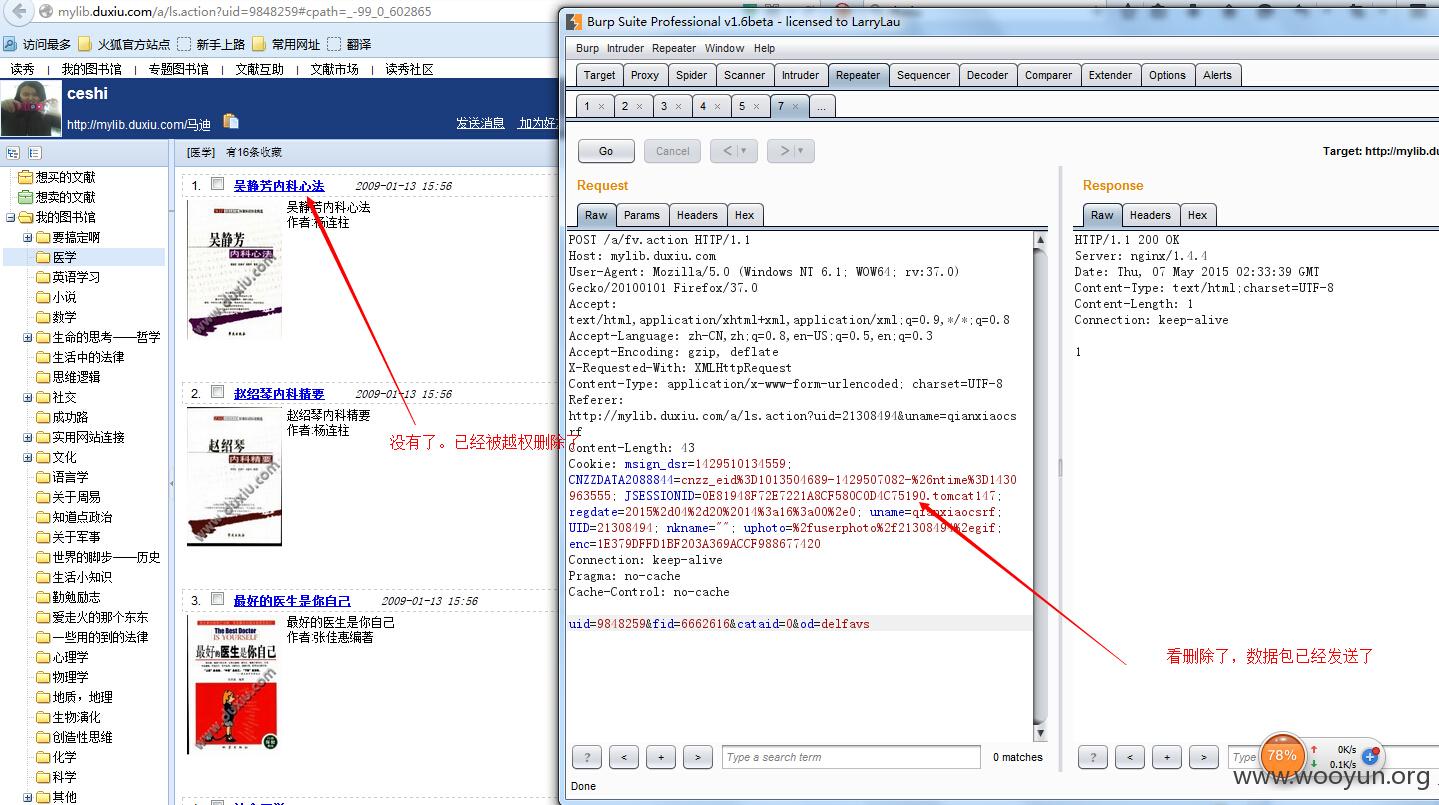Click the 78% floating speed indicator
Viewport: 1439px width, 805px height.
1281,755
